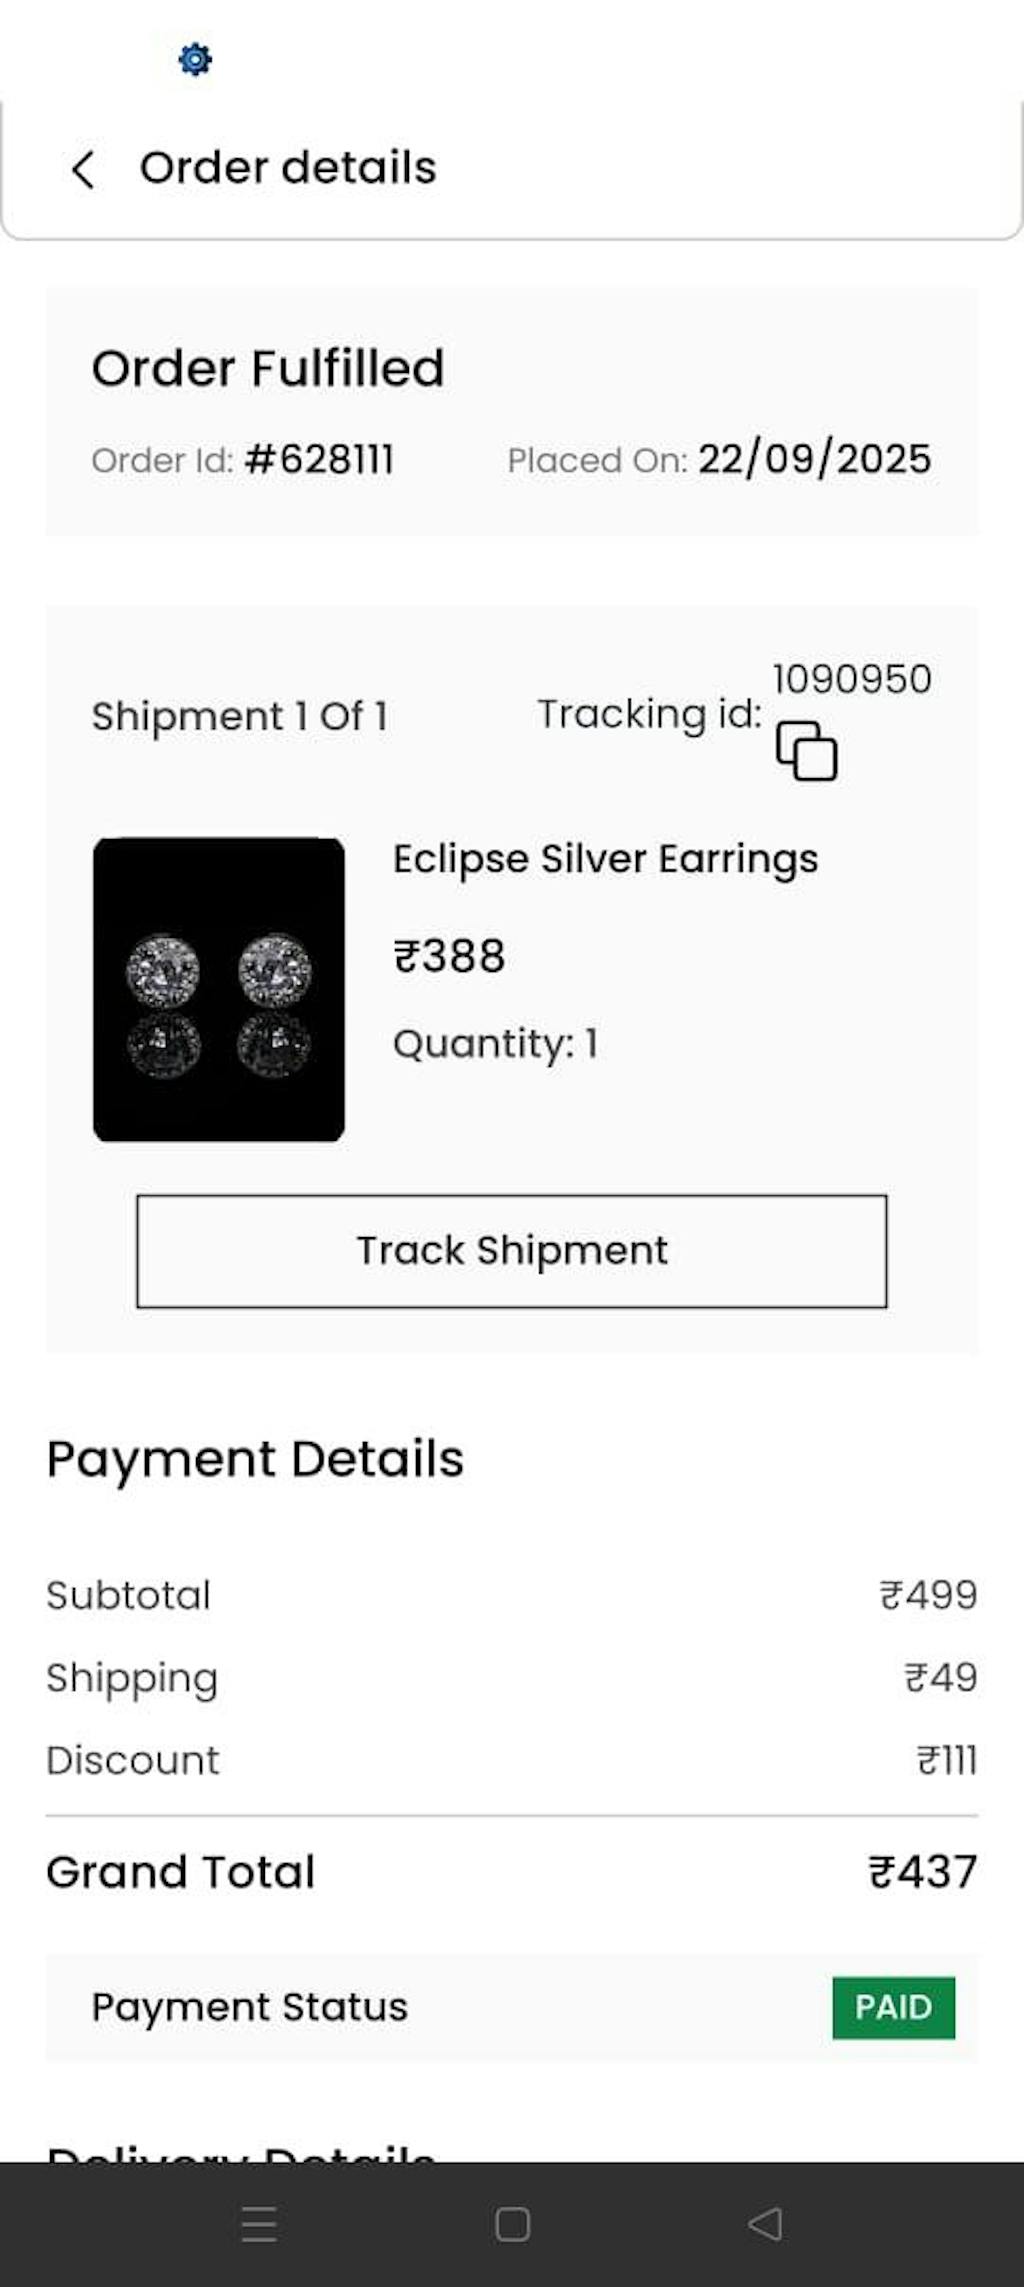Tap the Grand Total amount ₹437
1024x2287 pixels.
922,1871
